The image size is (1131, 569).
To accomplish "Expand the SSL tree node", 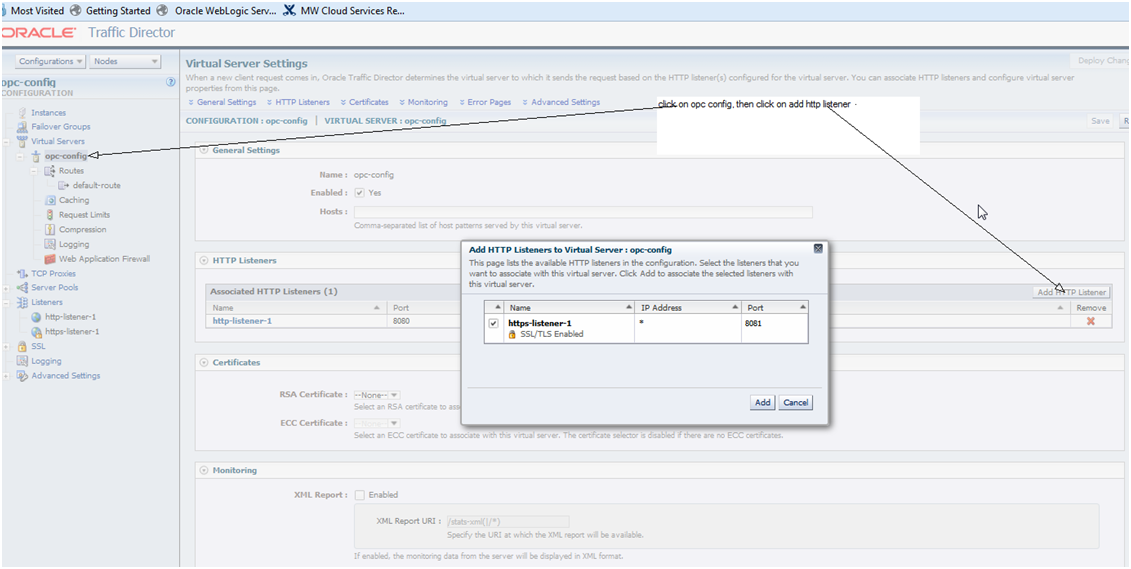I will pos(6,346).
